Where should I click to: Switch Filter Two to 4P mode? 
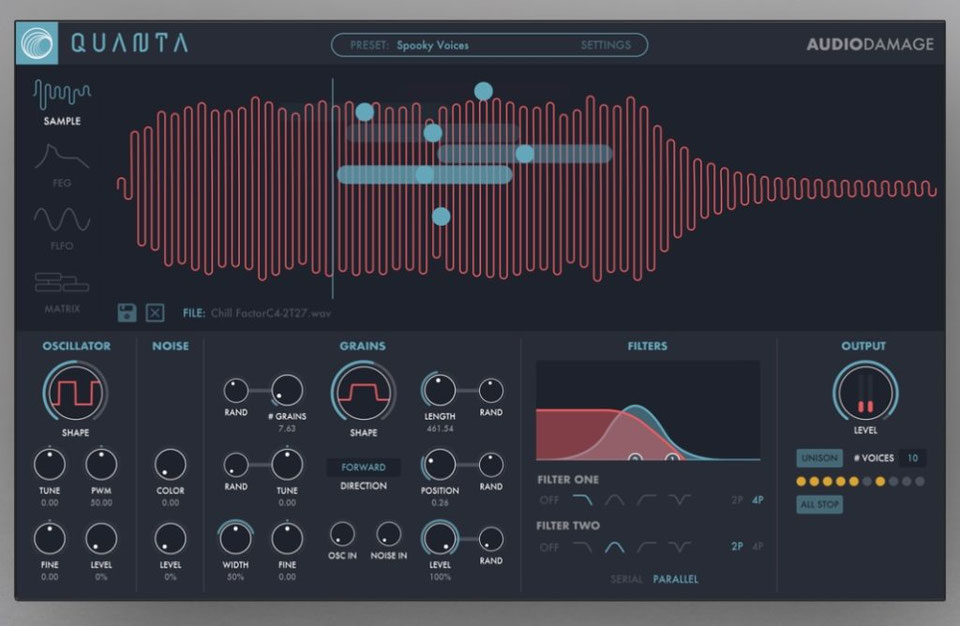757,546
